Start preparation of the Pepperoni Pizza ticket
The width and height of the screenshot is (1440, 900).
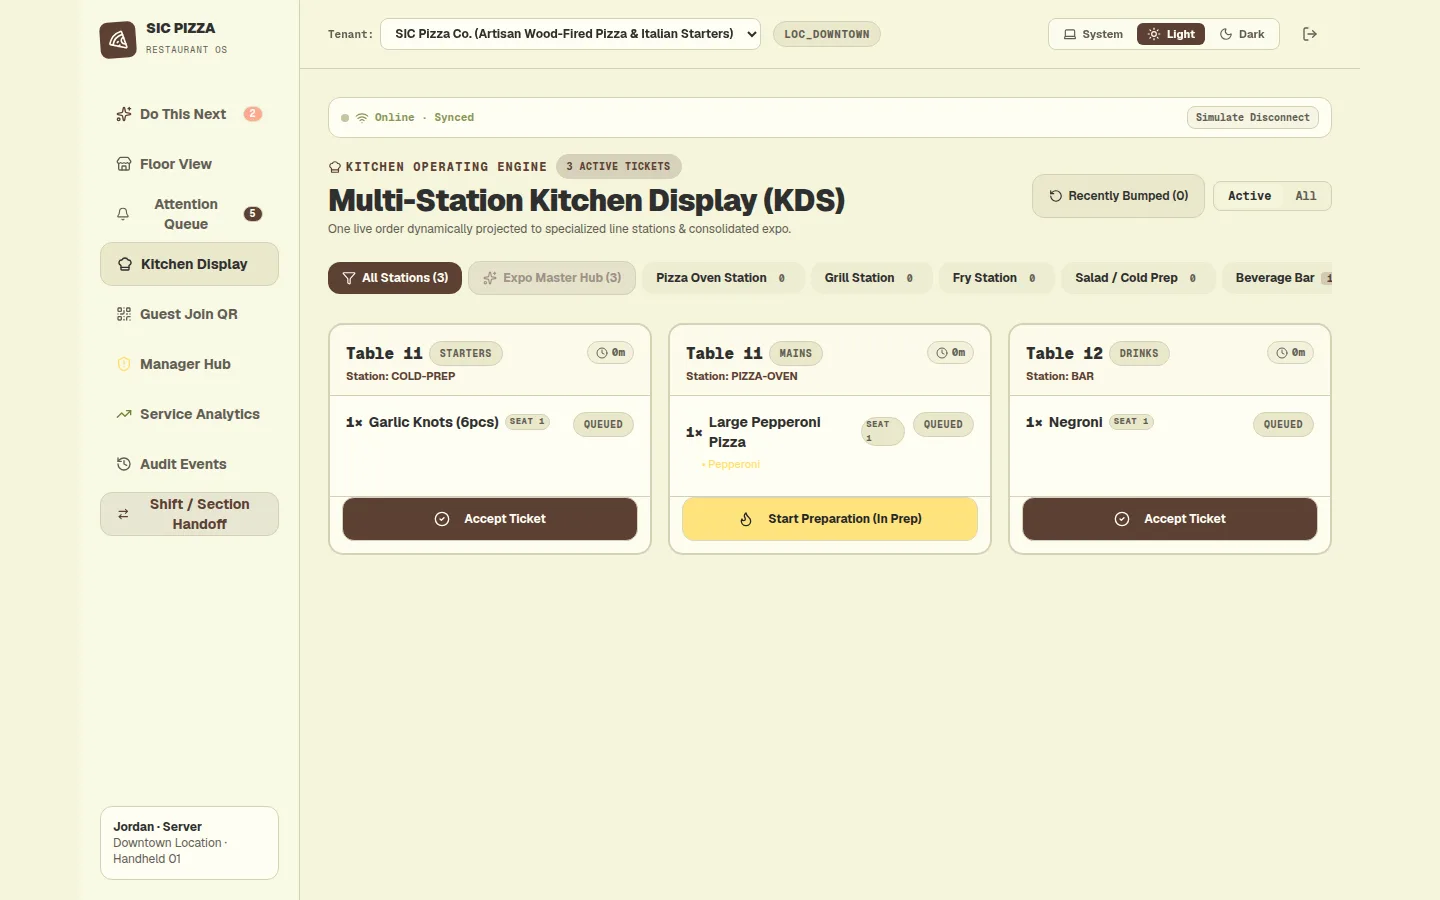(x=830, y=519)
